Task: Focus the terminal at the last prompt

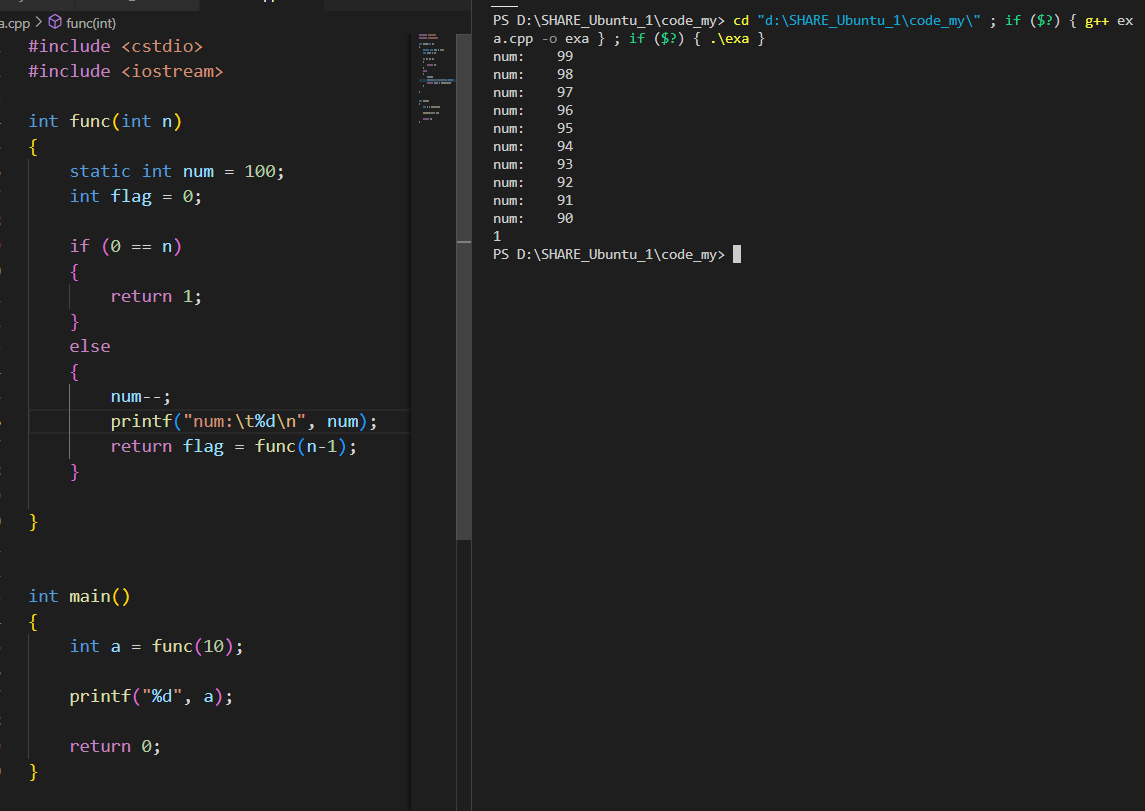Action: pos(736,255)
